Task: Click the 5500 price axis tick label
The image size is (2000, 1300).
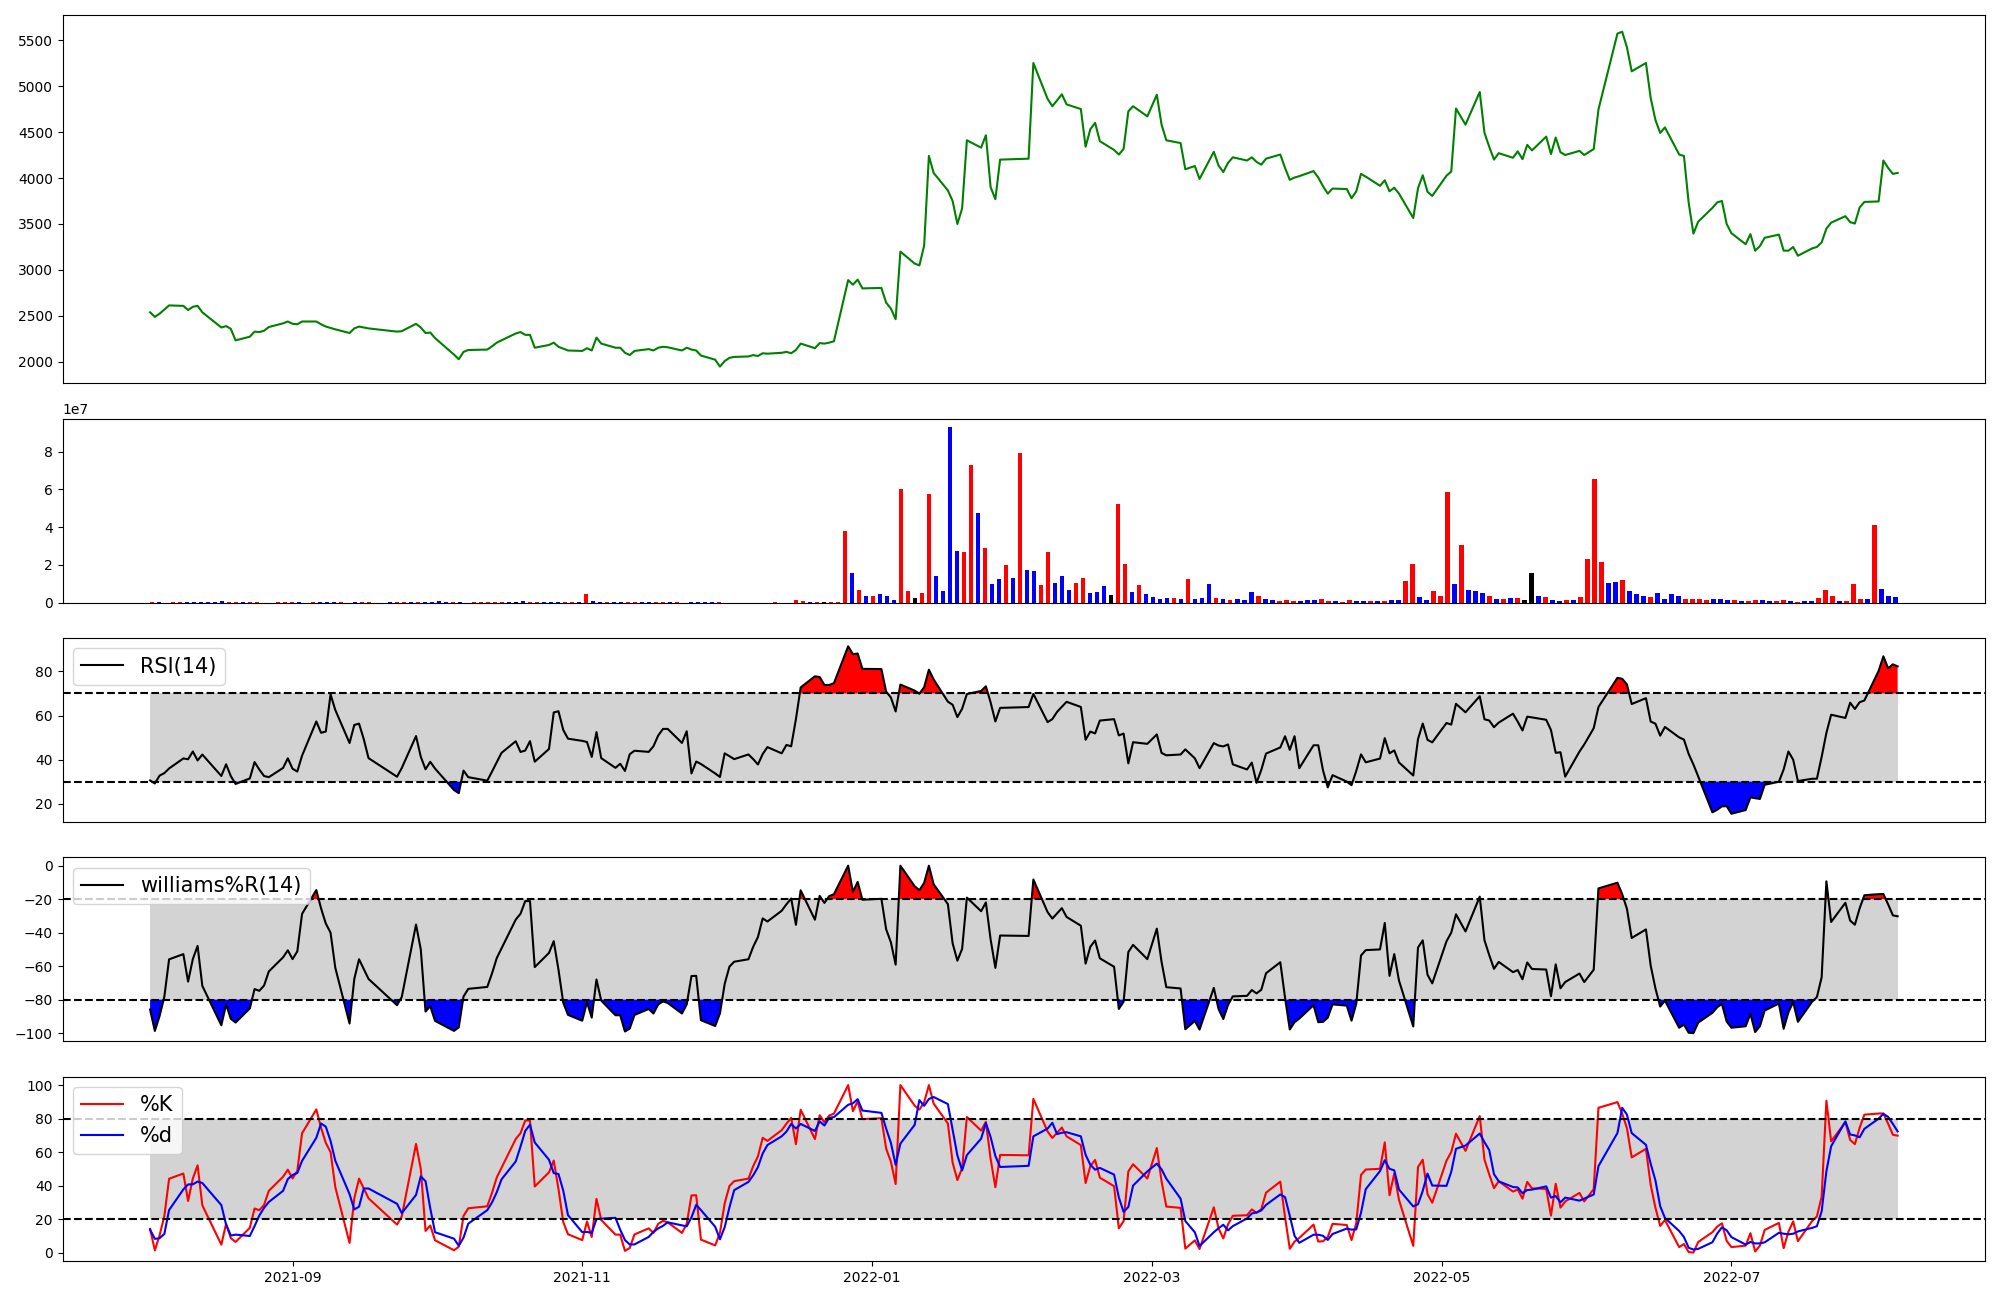Action: tap(36, 41)
